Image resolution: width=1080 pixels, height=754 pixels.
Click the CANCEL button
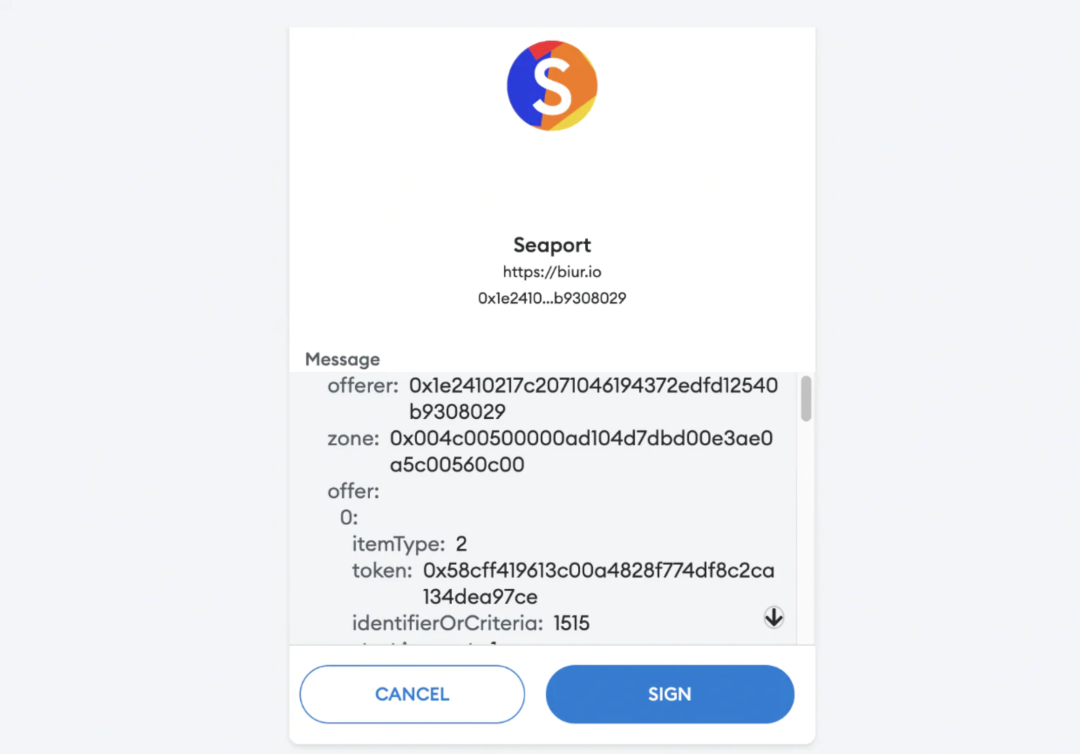412,694
